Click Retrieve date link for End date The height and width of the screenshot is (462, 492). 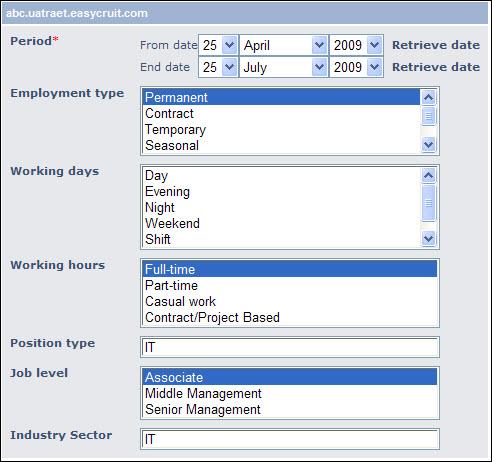436,67
